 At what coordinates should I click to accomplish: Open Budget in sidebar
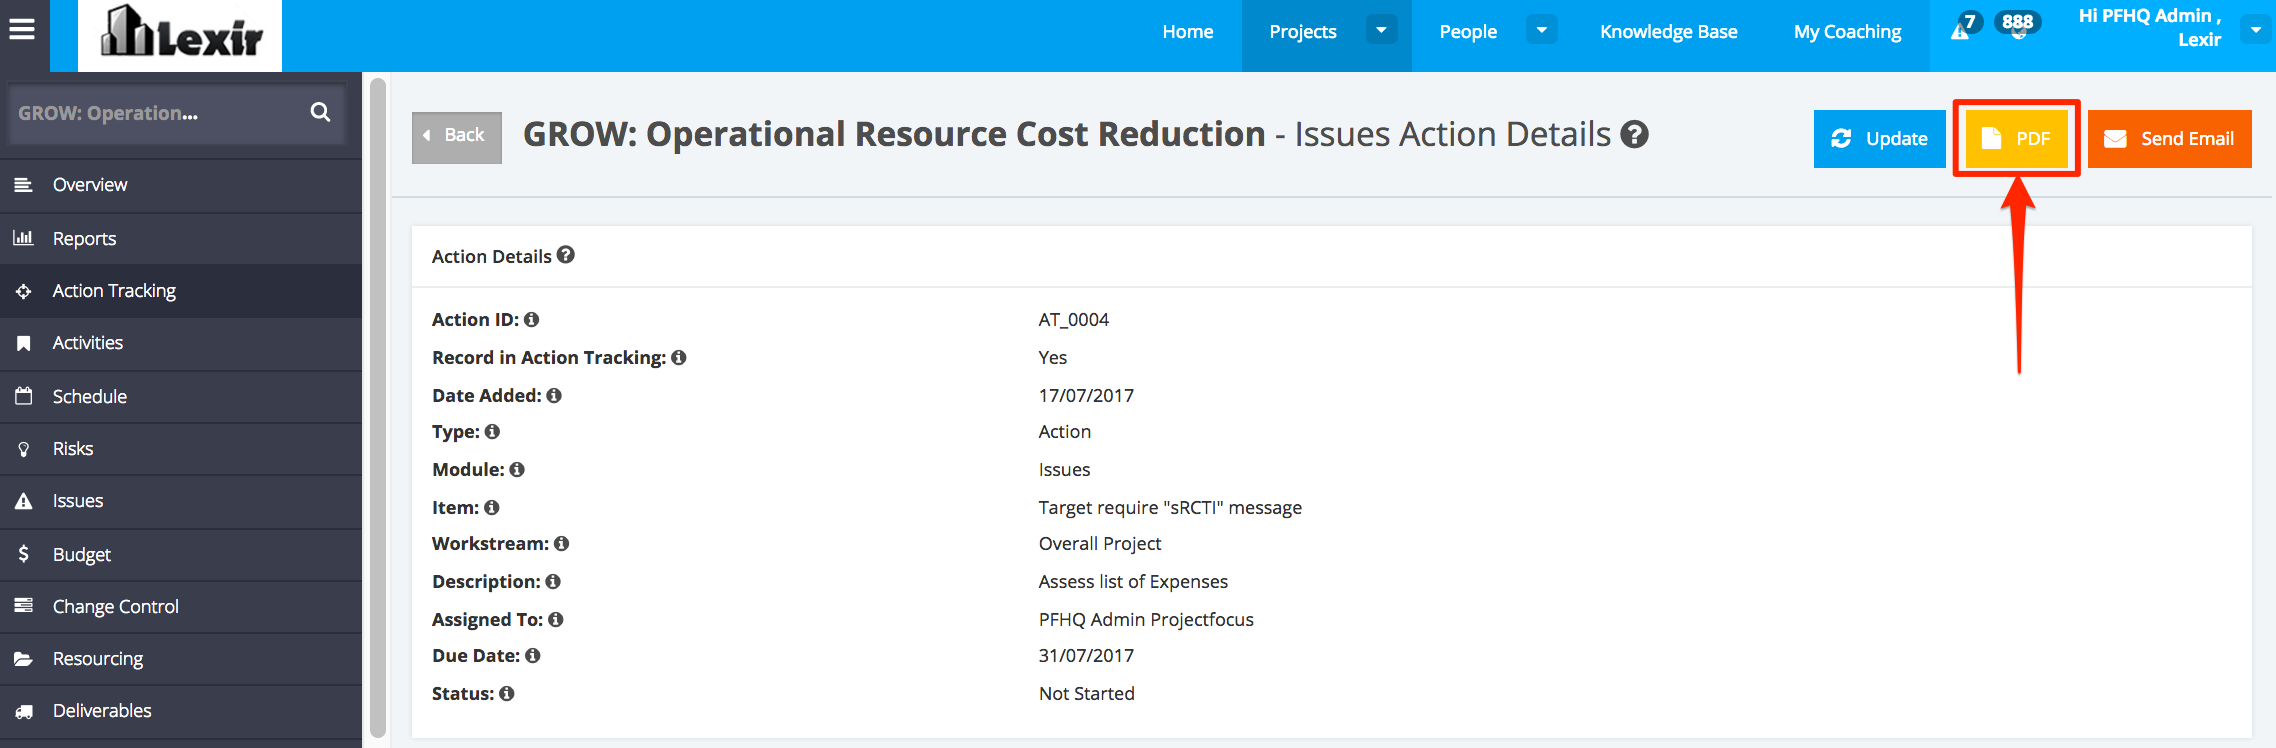pyautogui.click(x=181, y=554)
